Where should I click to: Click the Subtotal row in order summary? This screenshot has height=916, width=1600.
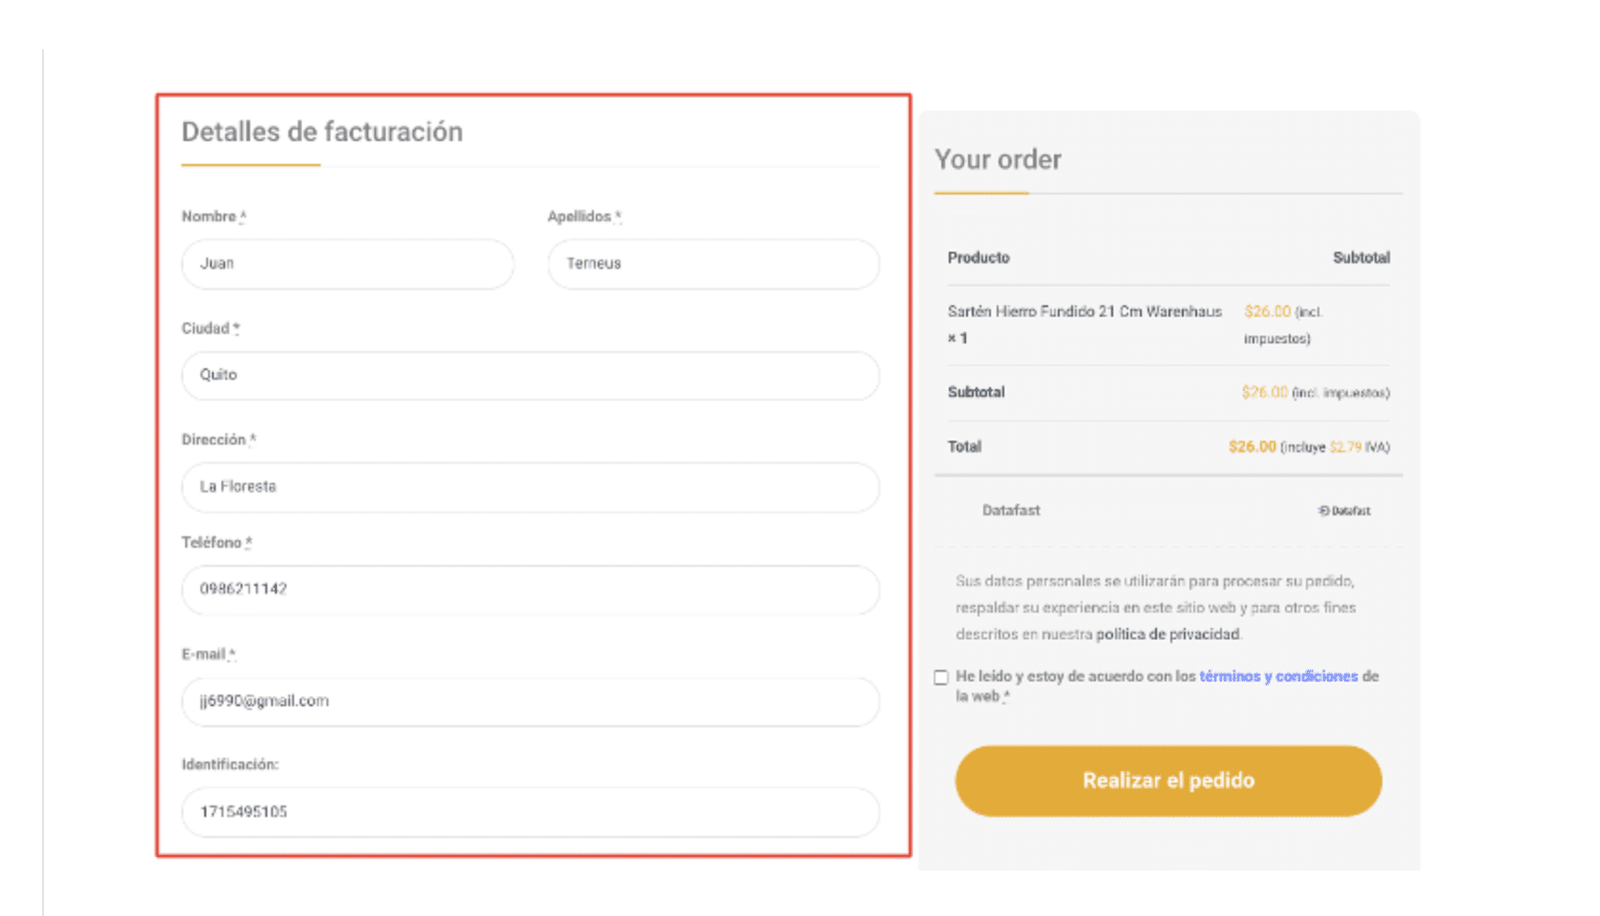click(976, 392)
